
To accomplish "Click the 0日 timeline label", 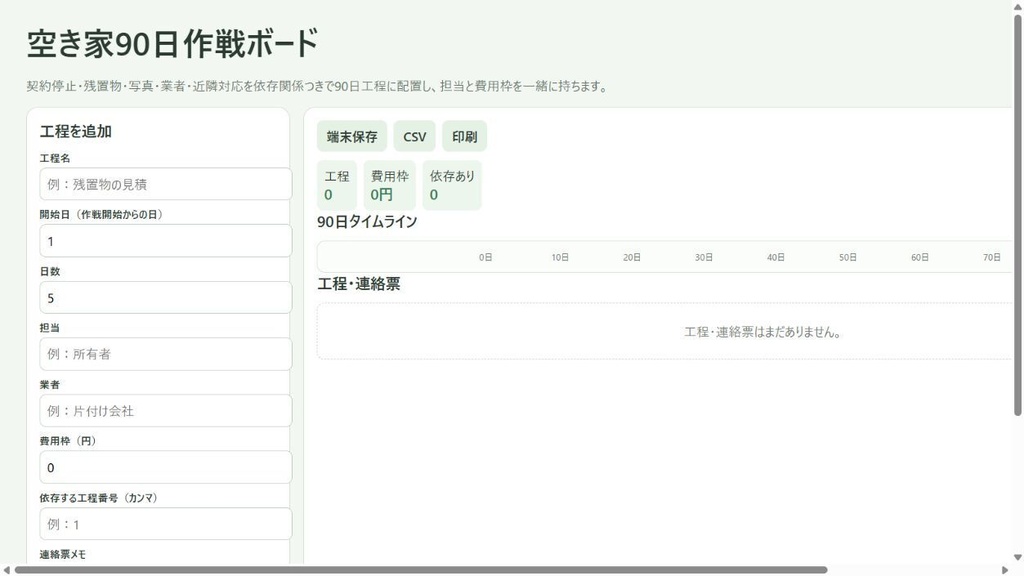I will (485, 257).
